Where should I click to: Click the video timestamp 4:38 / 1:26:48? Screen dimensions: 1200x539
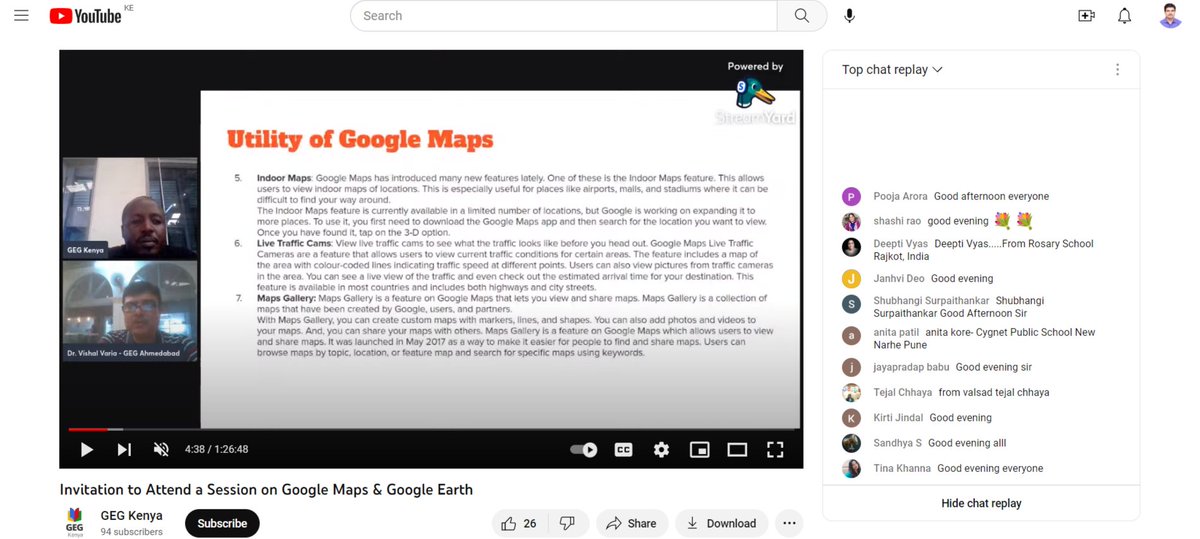[x=216, y=450]
